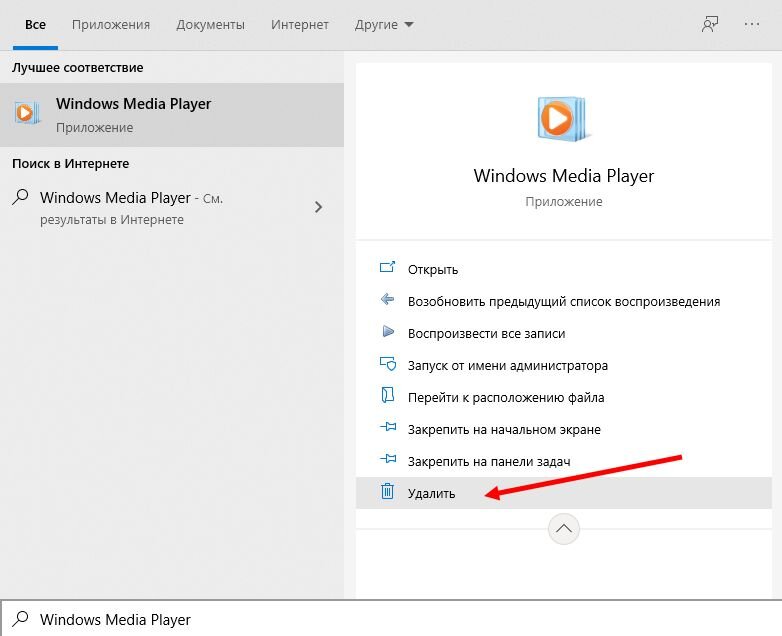Click the search magnifier icon in search box
The width and height of the screenshot is (782, 636).
[20, 619]
